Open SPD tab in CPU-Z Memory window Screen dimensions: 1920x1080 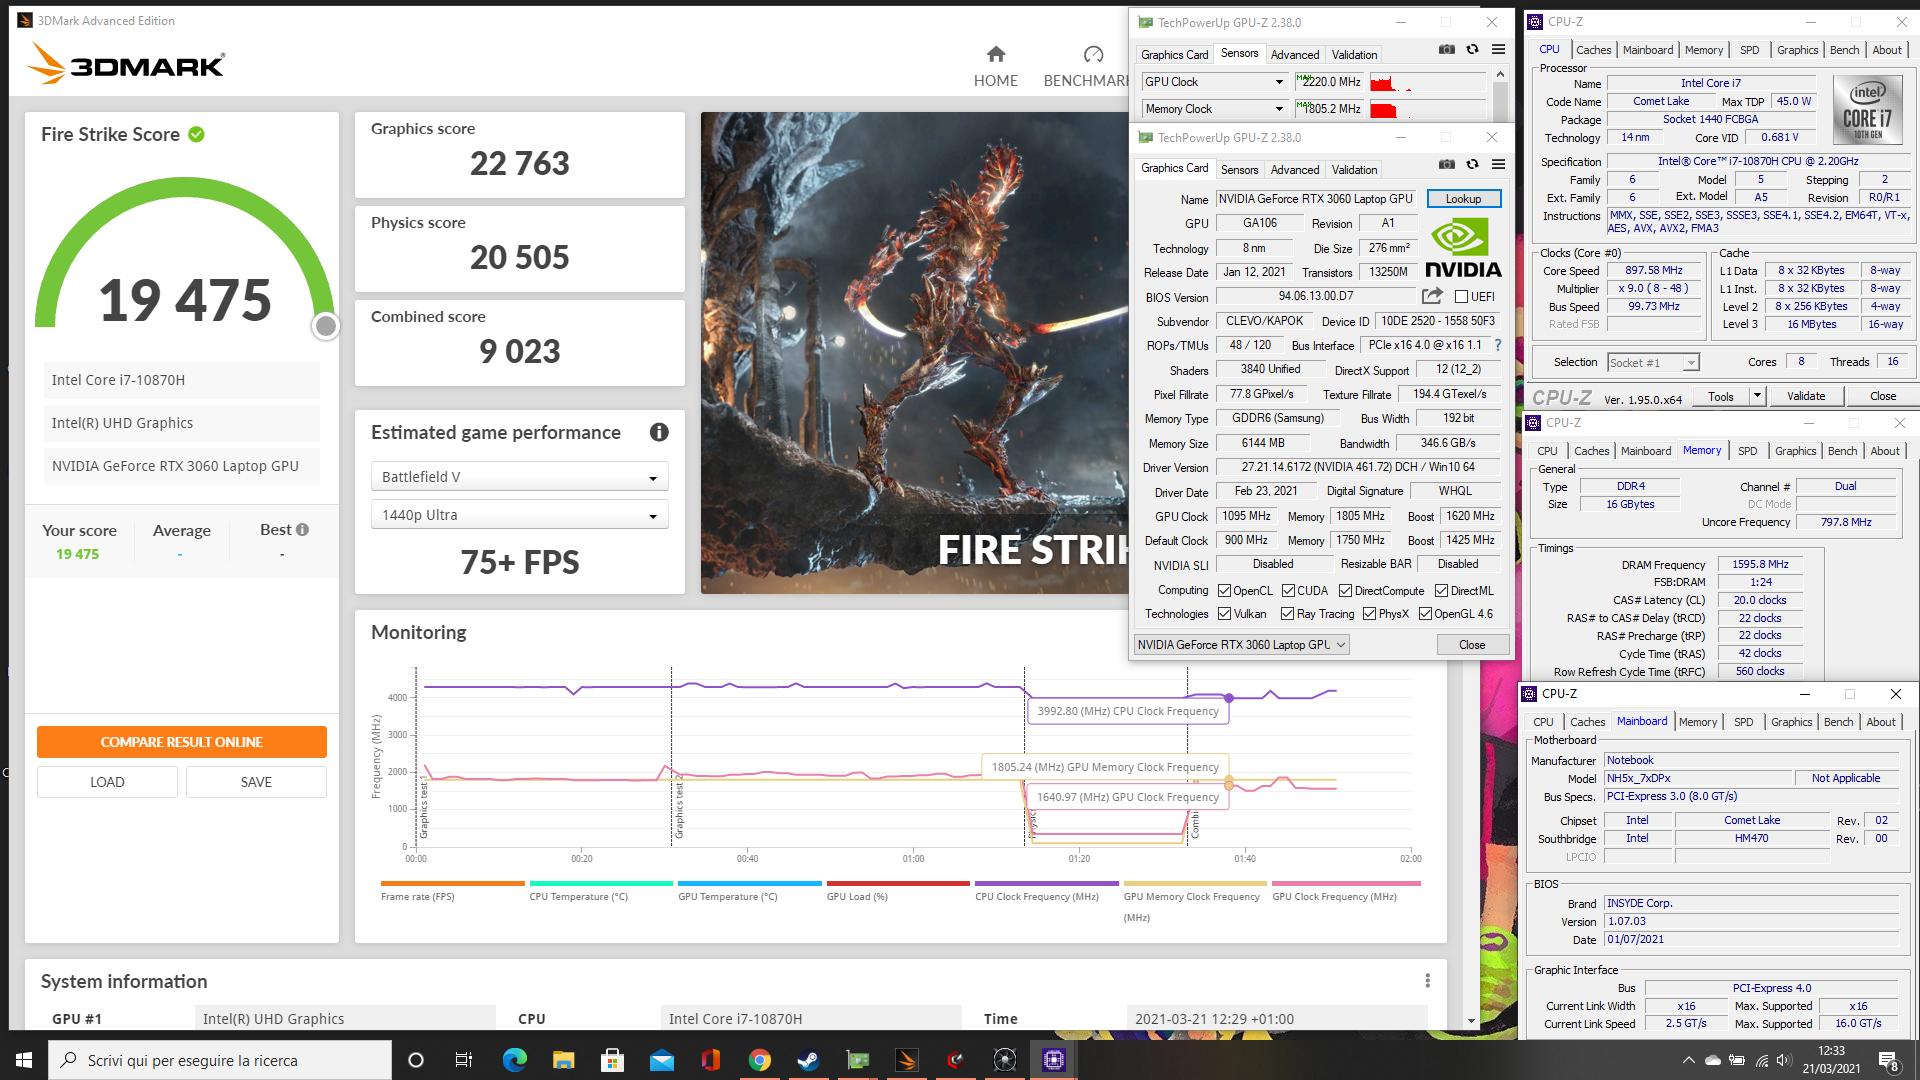point(1747,451)
